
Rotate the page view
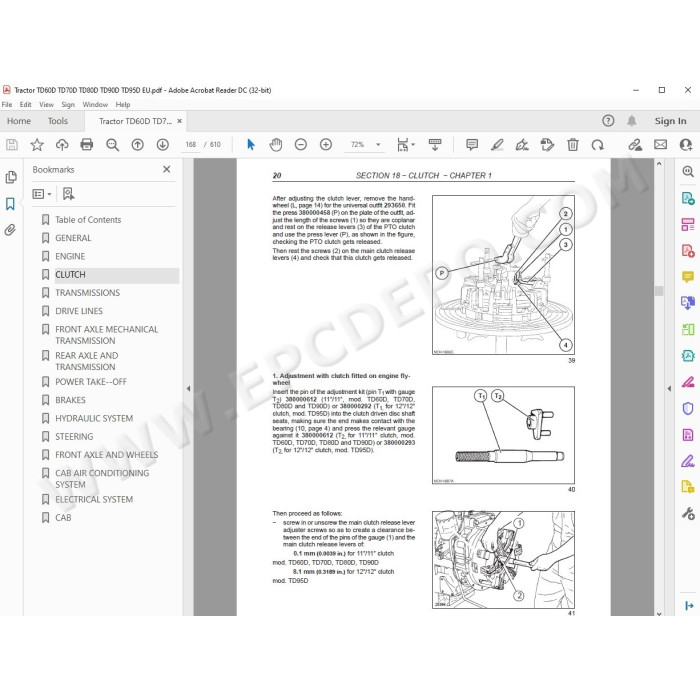click(598, 144)
